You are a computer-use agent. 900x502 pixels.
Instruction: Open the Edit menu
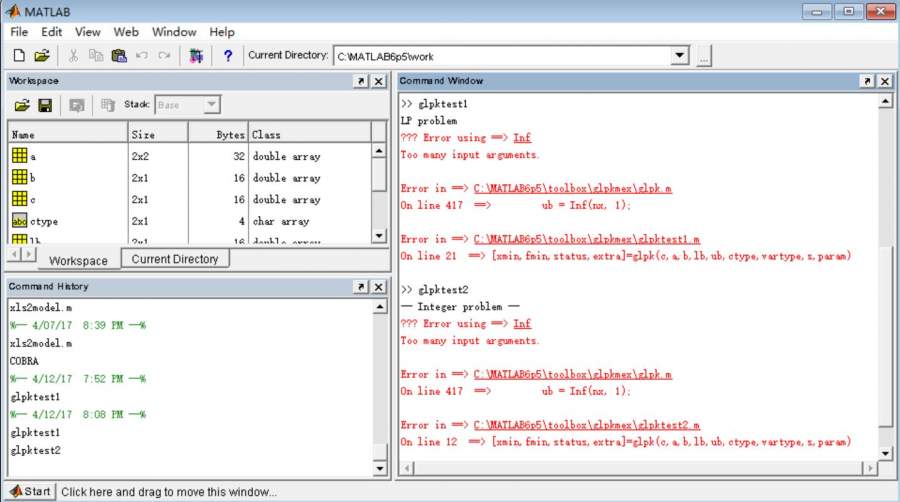52,32
